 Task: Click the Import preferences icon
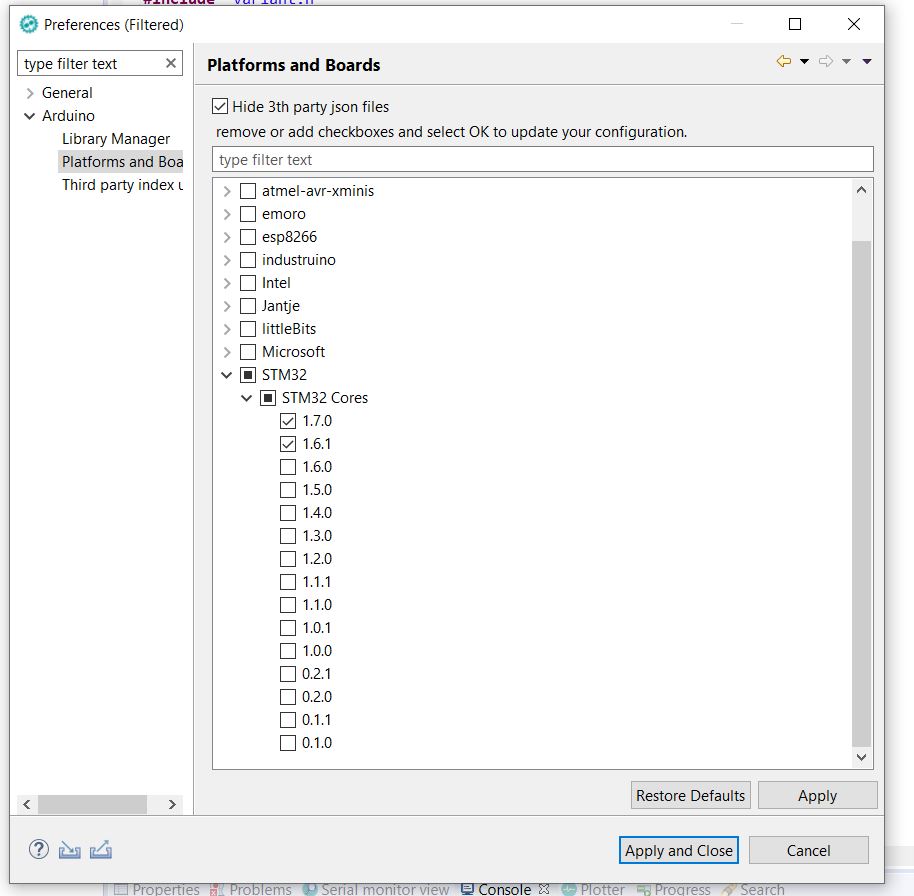(69, 851)
